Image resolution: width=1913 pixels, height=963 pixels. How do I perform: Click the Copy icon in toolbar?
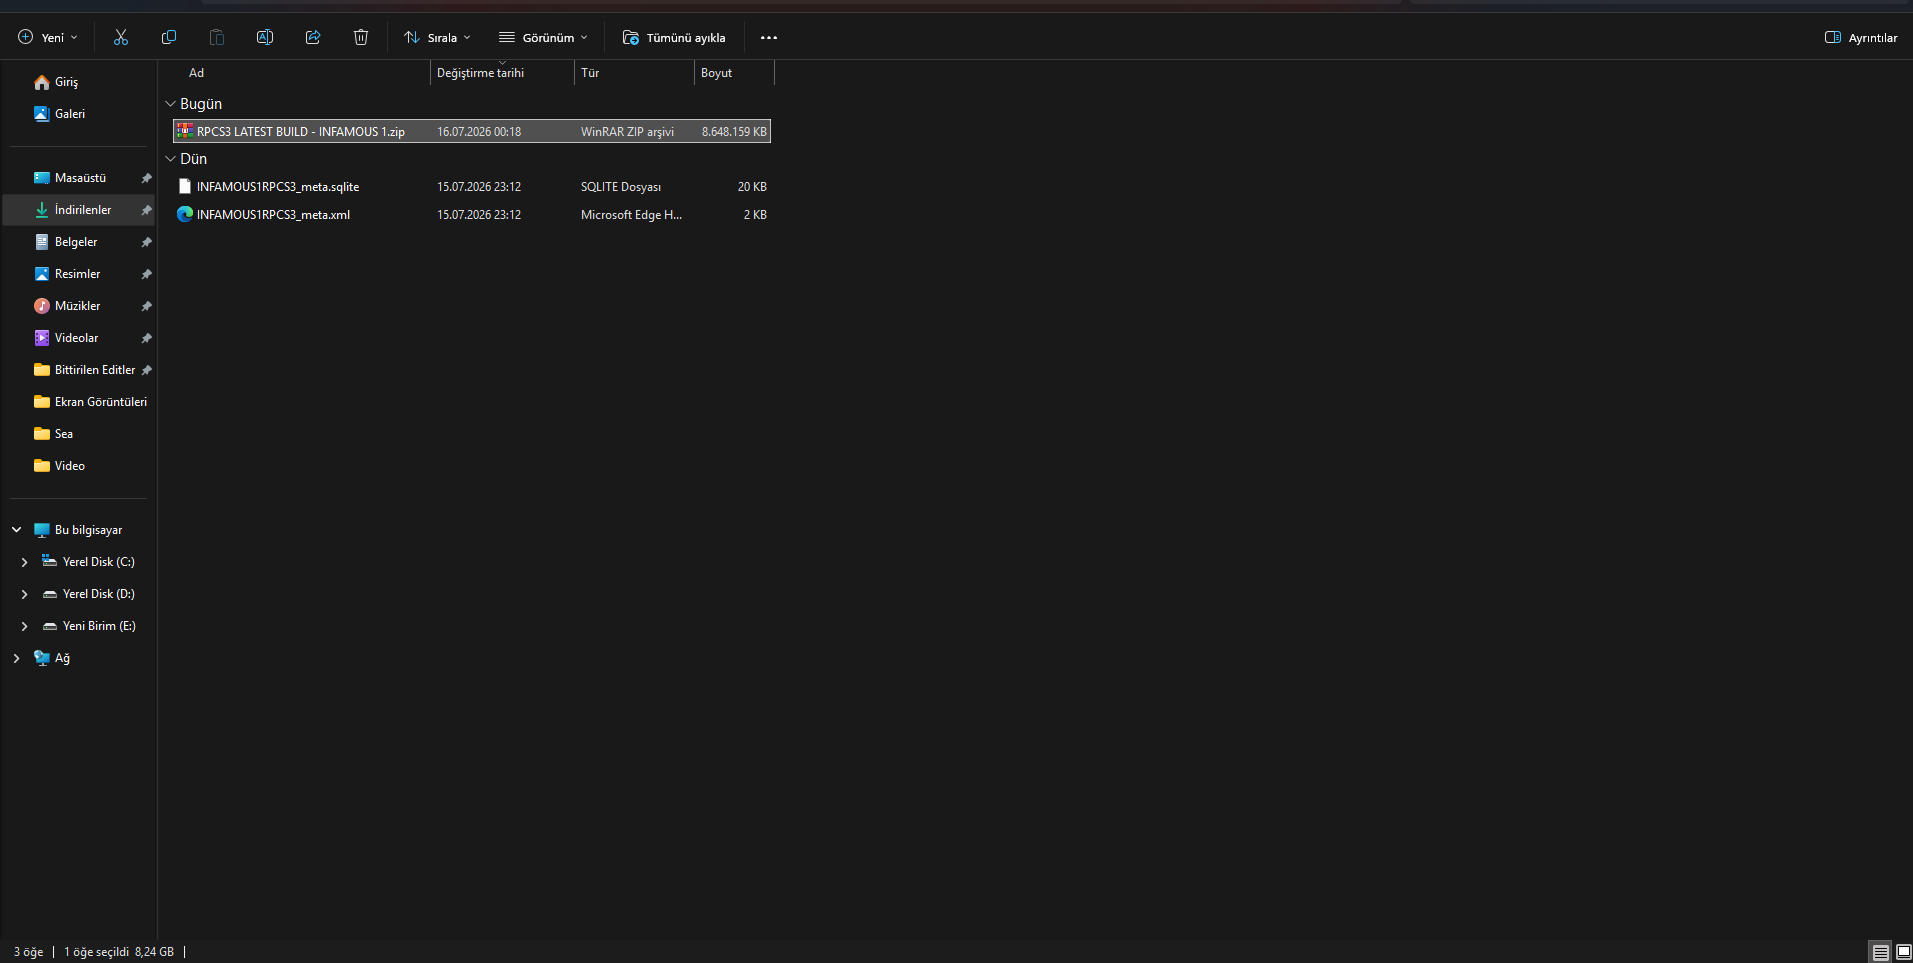169,37
